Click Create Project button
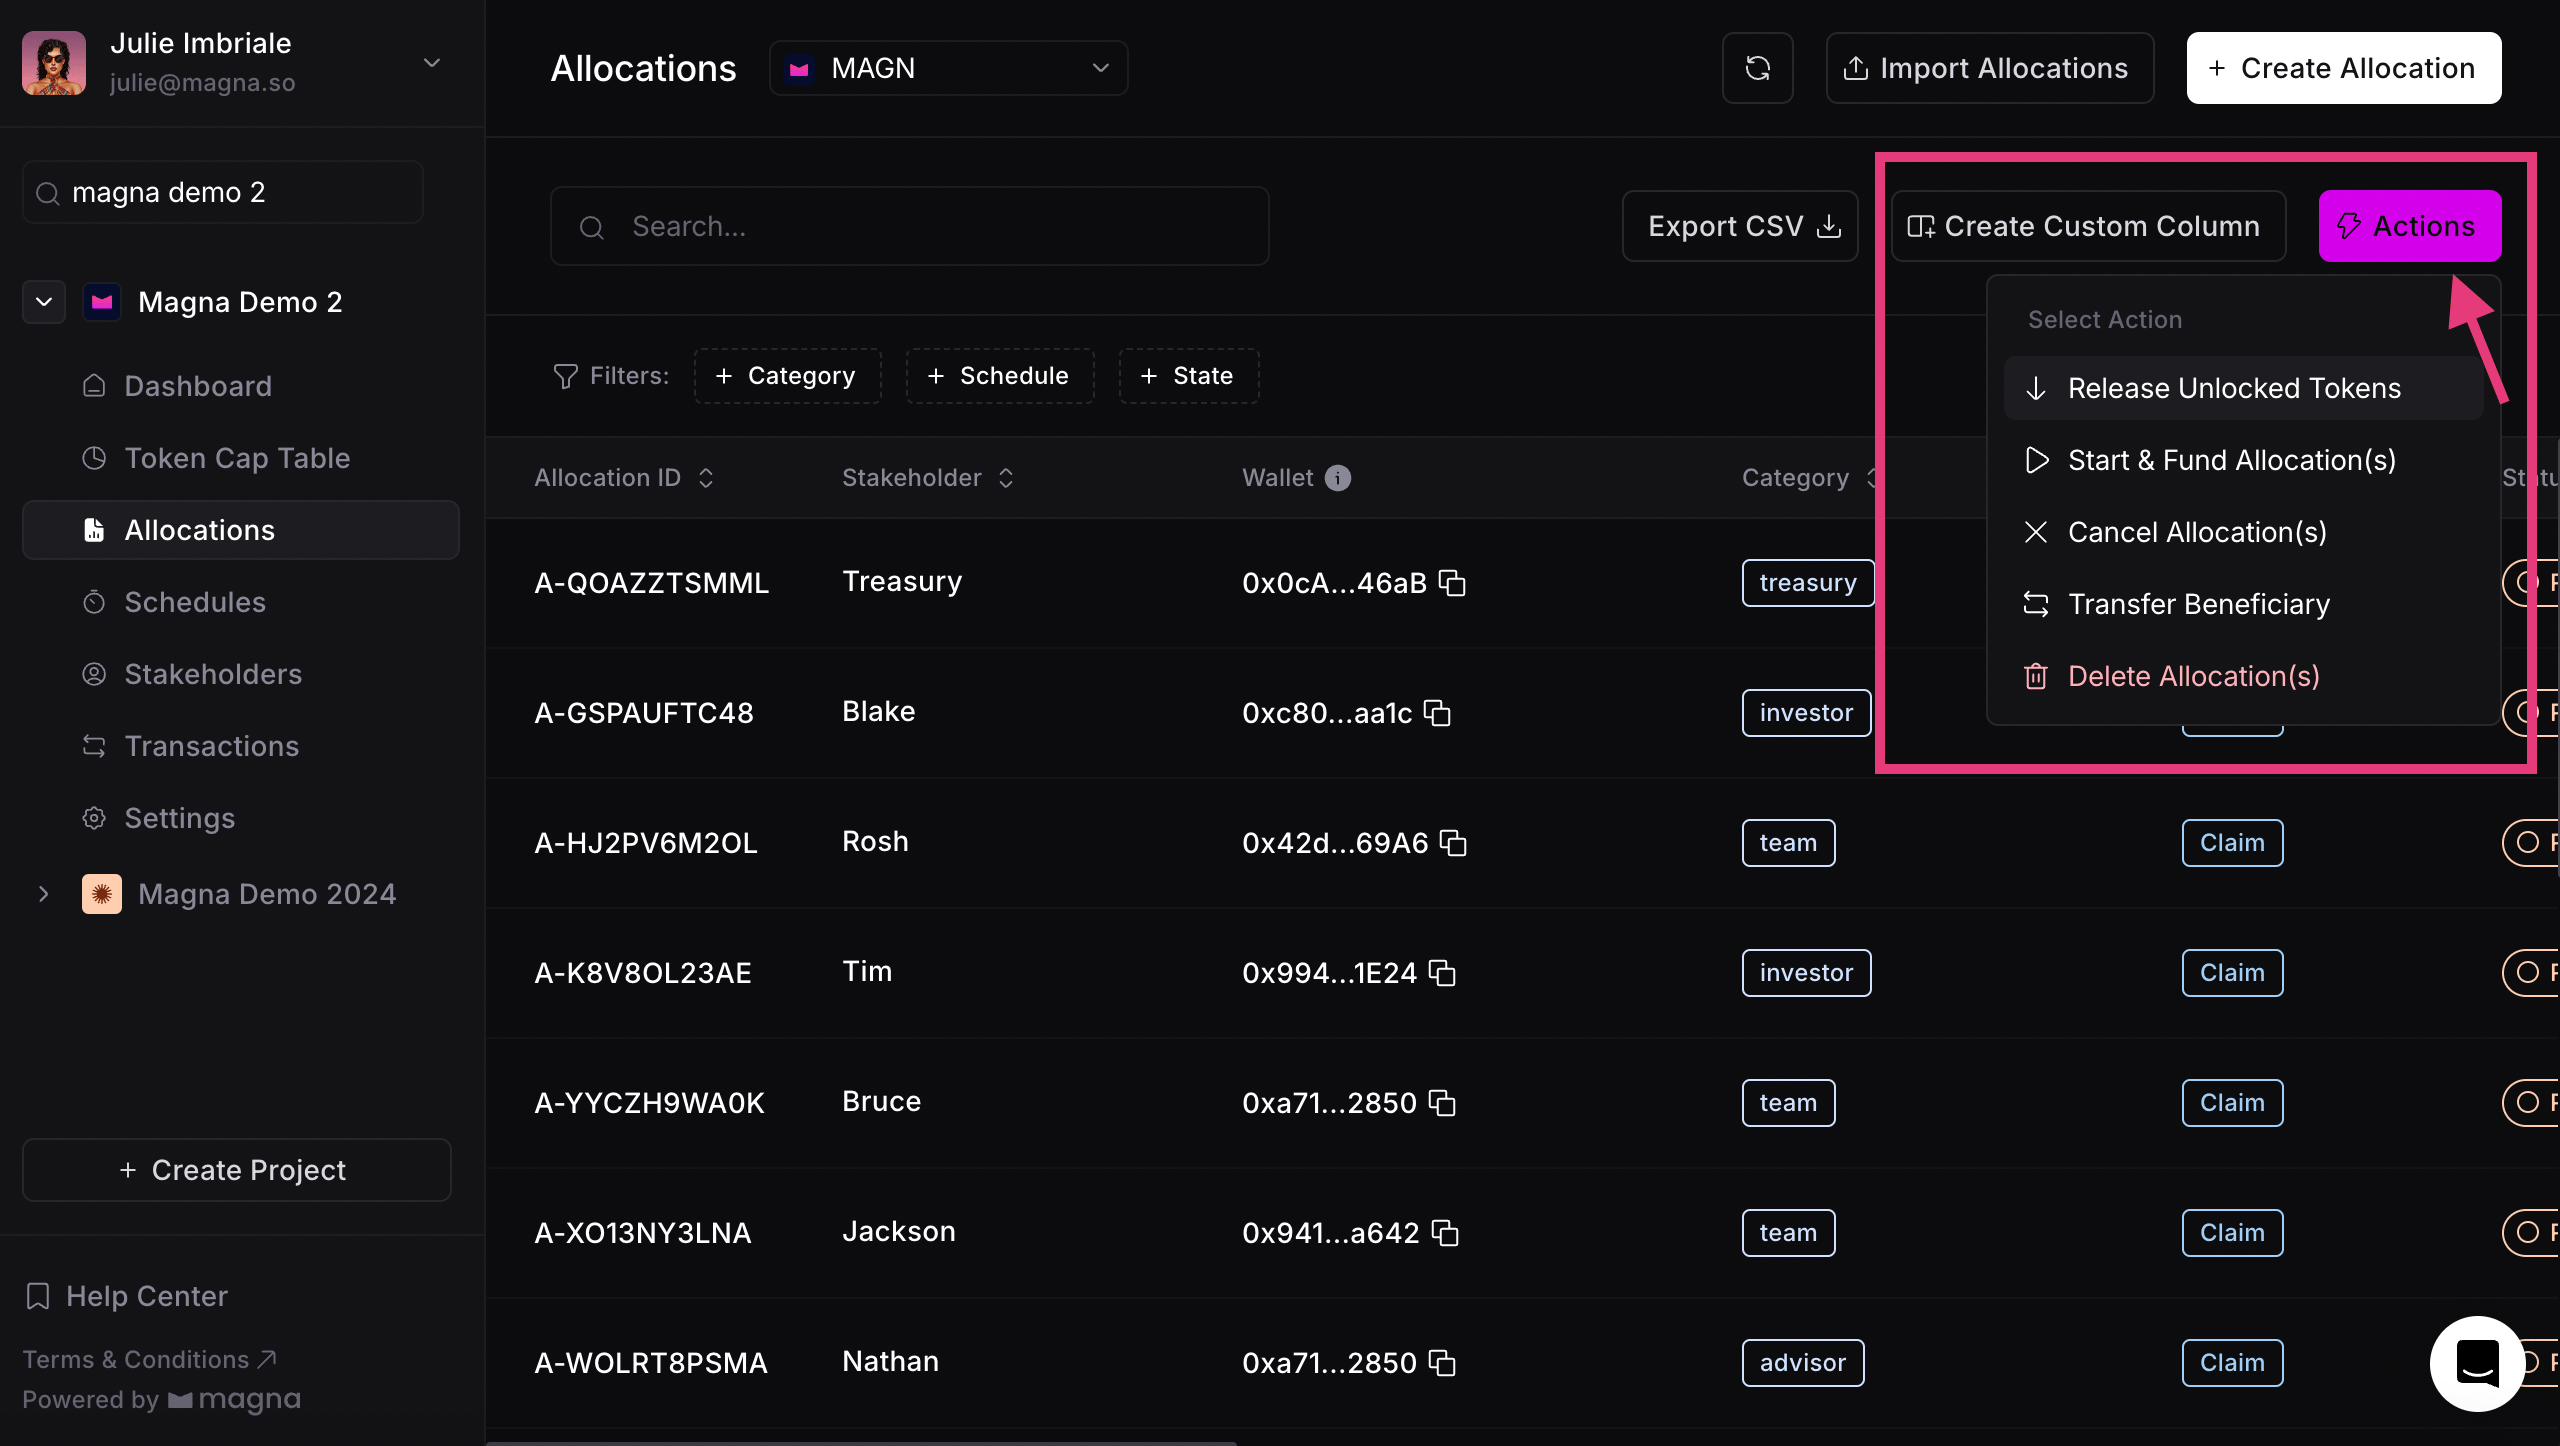Viewport: 2560px width, 1446px height. pos(237,1170)
